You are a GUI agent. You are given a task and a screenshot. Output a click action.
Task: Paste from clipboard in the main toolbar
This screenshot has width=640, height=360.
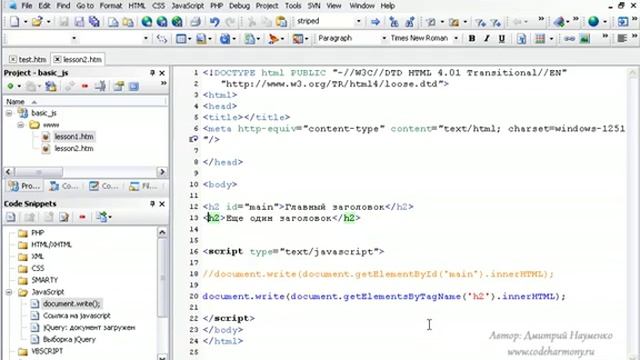[281, 22]
